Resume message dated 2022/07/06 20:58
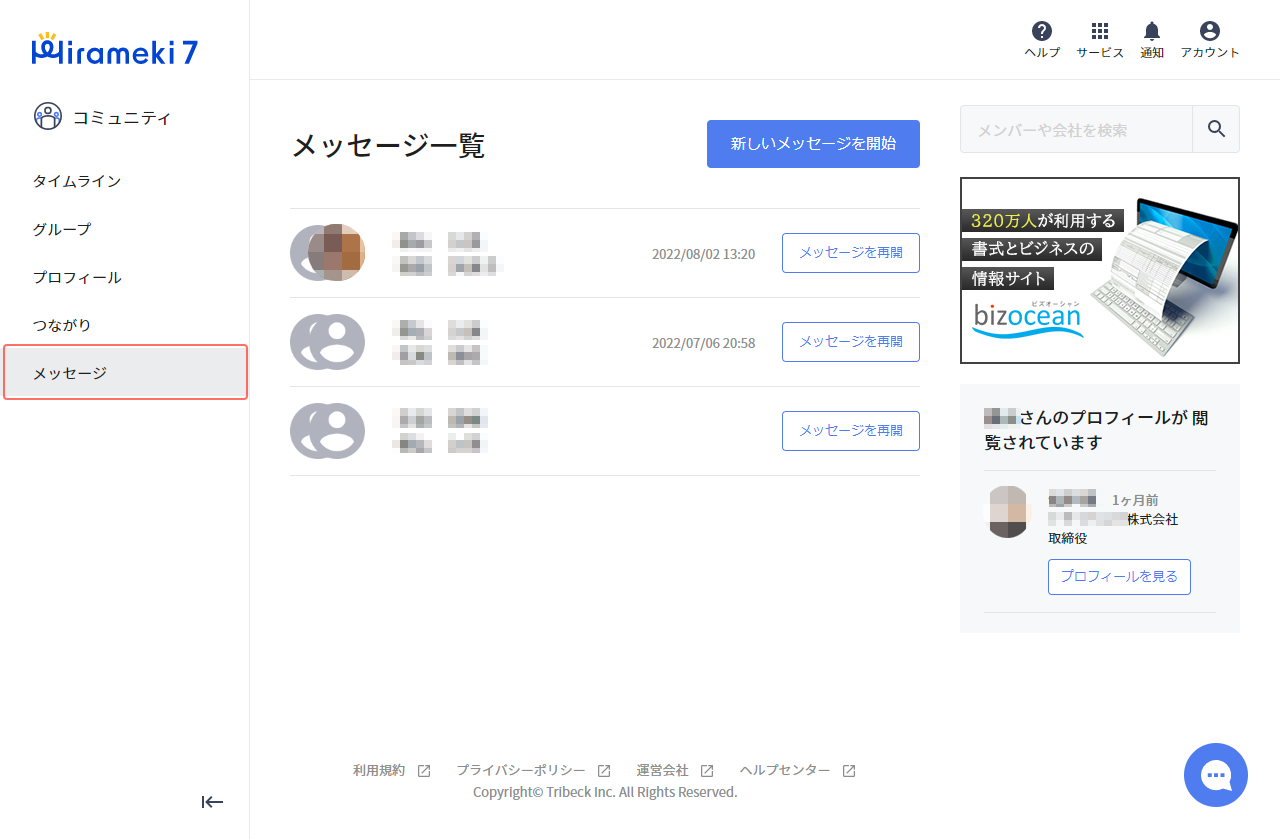This screenshot has height=839, width=1280. coord(851,342)
